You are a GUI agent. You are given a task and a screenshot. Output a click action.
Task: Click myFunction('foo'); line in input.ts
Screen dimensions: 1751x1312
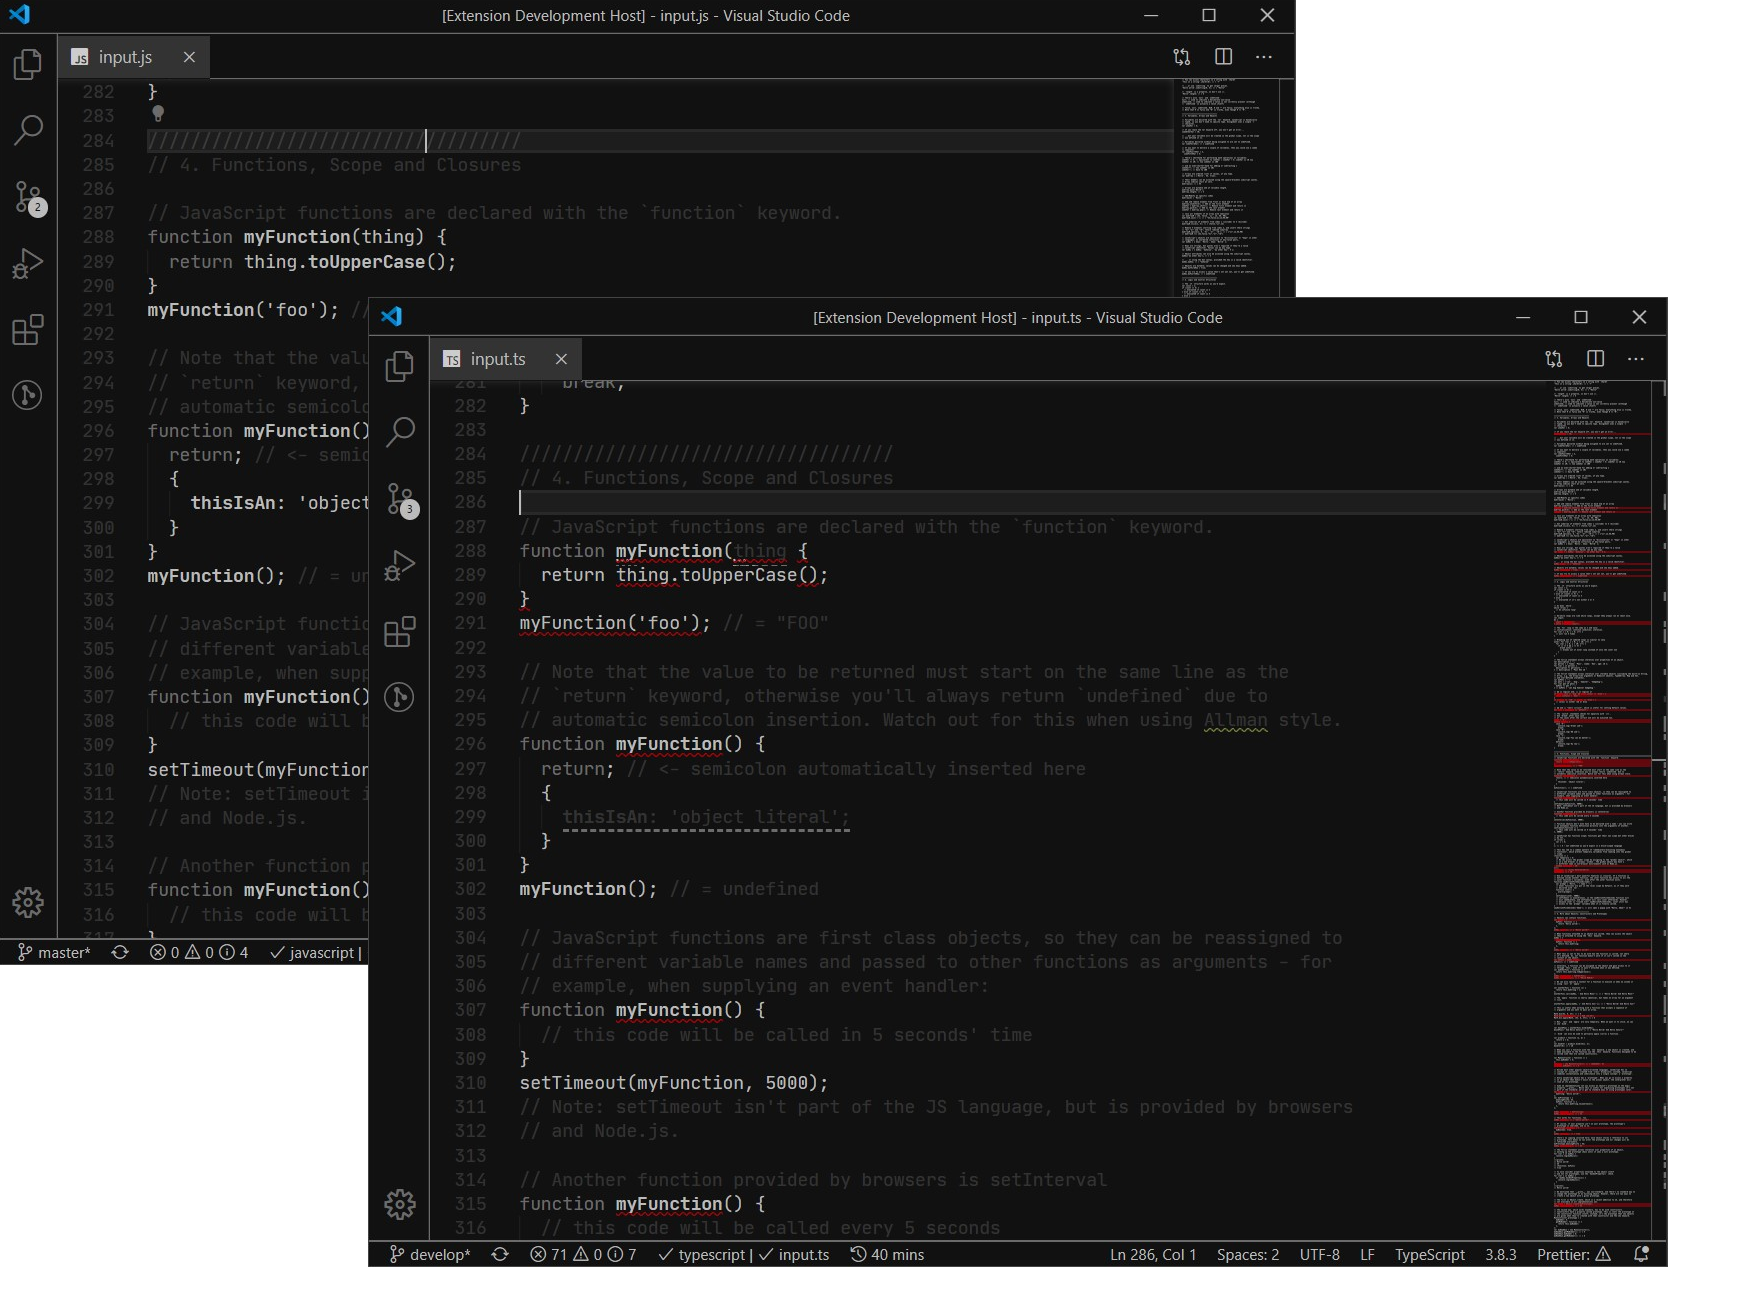(615, 623)
